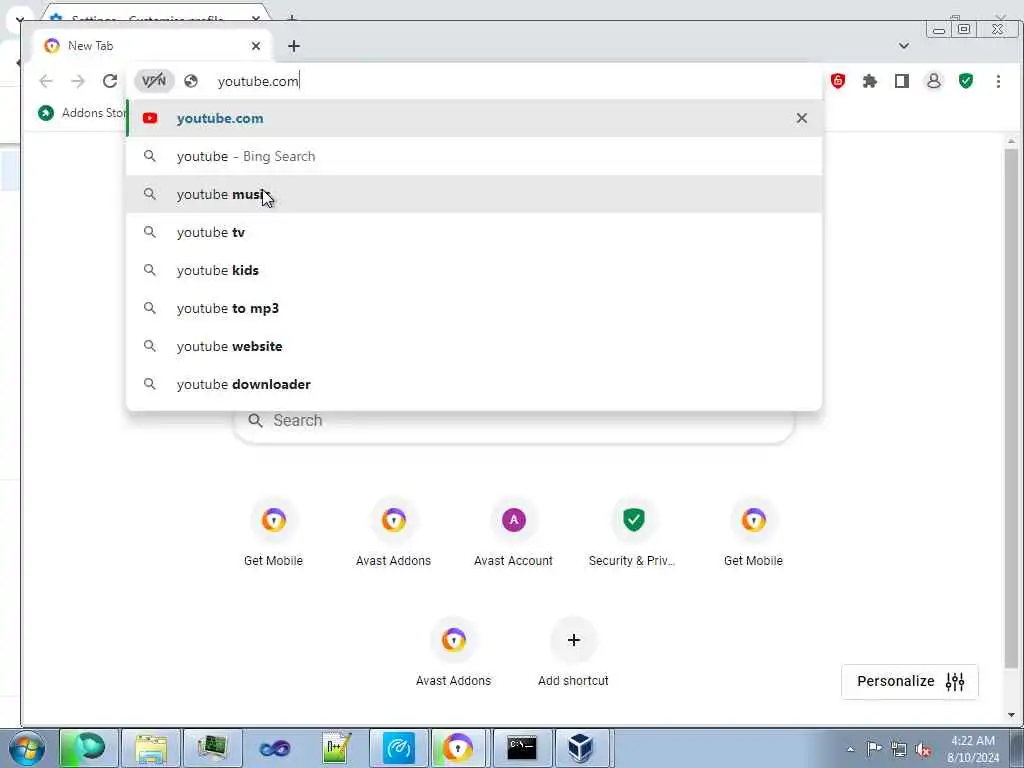Choose the youtube to mp3 suggestion

pos(474,308)
